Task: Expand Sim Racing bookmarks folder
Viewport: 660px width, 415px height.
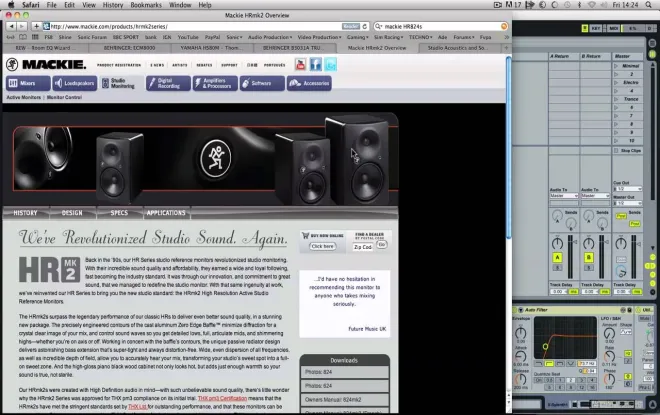Action: click(388, 37)
